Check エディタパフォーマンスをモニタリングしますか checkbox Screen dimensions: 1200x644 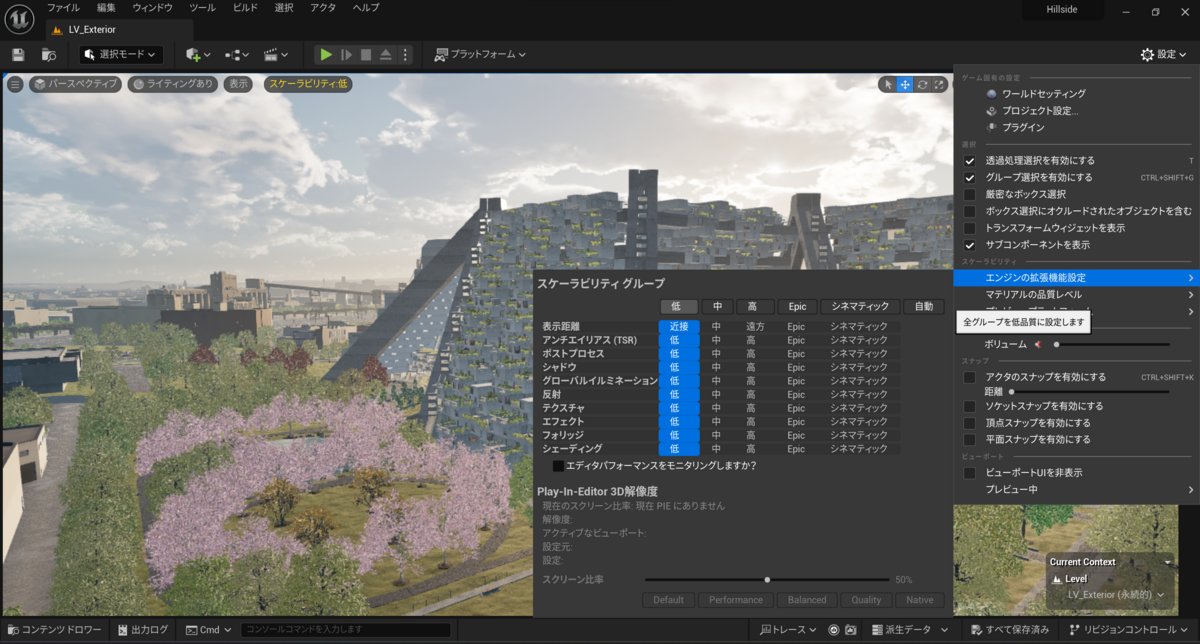pos(558,466)
